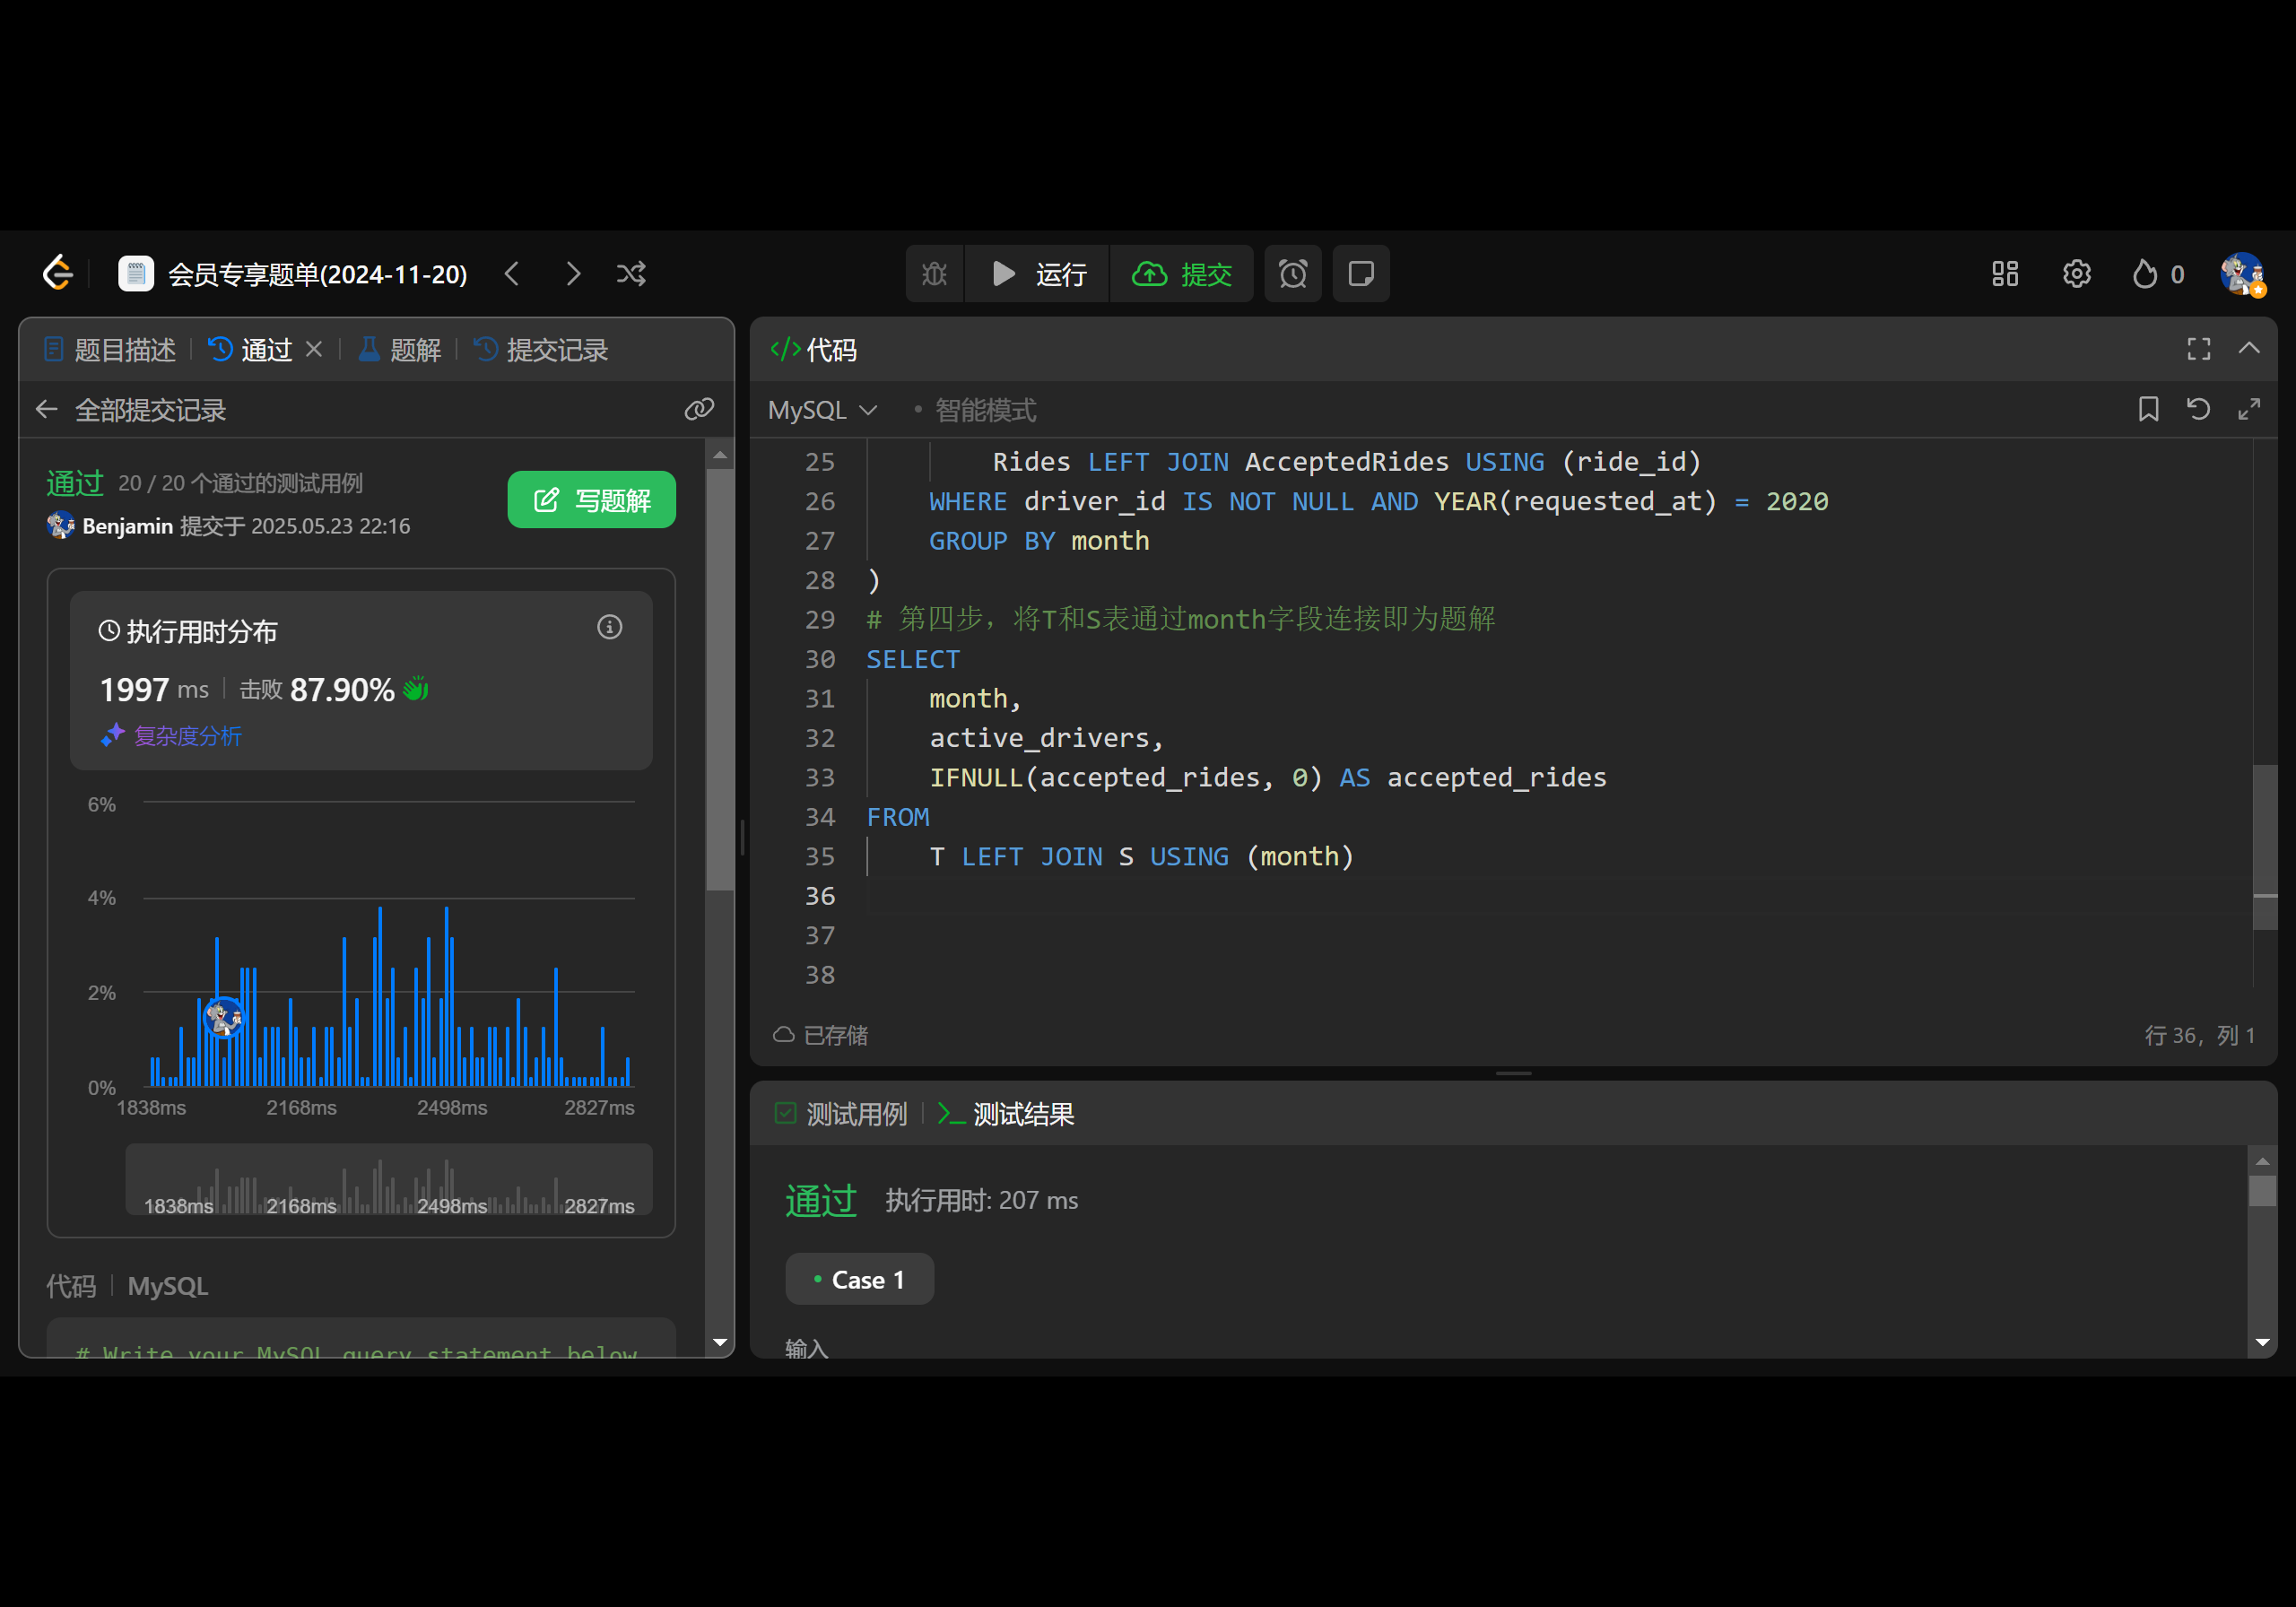
Task: Open settings gear in top bar
Action: 2076,274
